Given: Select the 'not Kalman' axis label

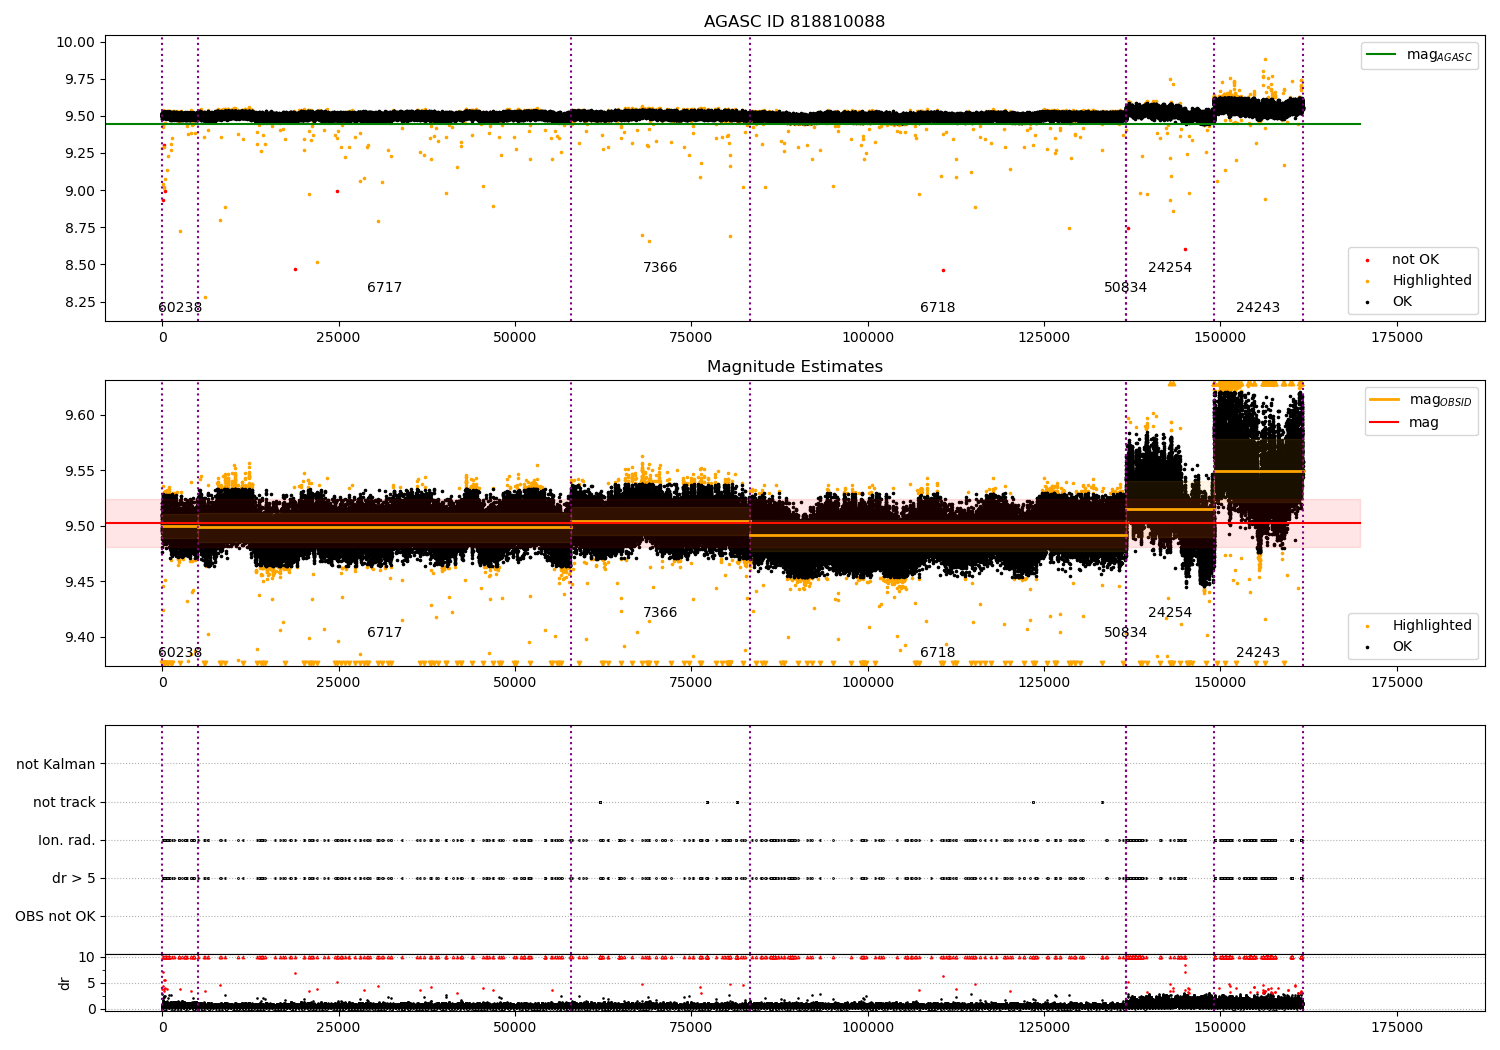Looking at the screenshot, I should pos(56,765).
